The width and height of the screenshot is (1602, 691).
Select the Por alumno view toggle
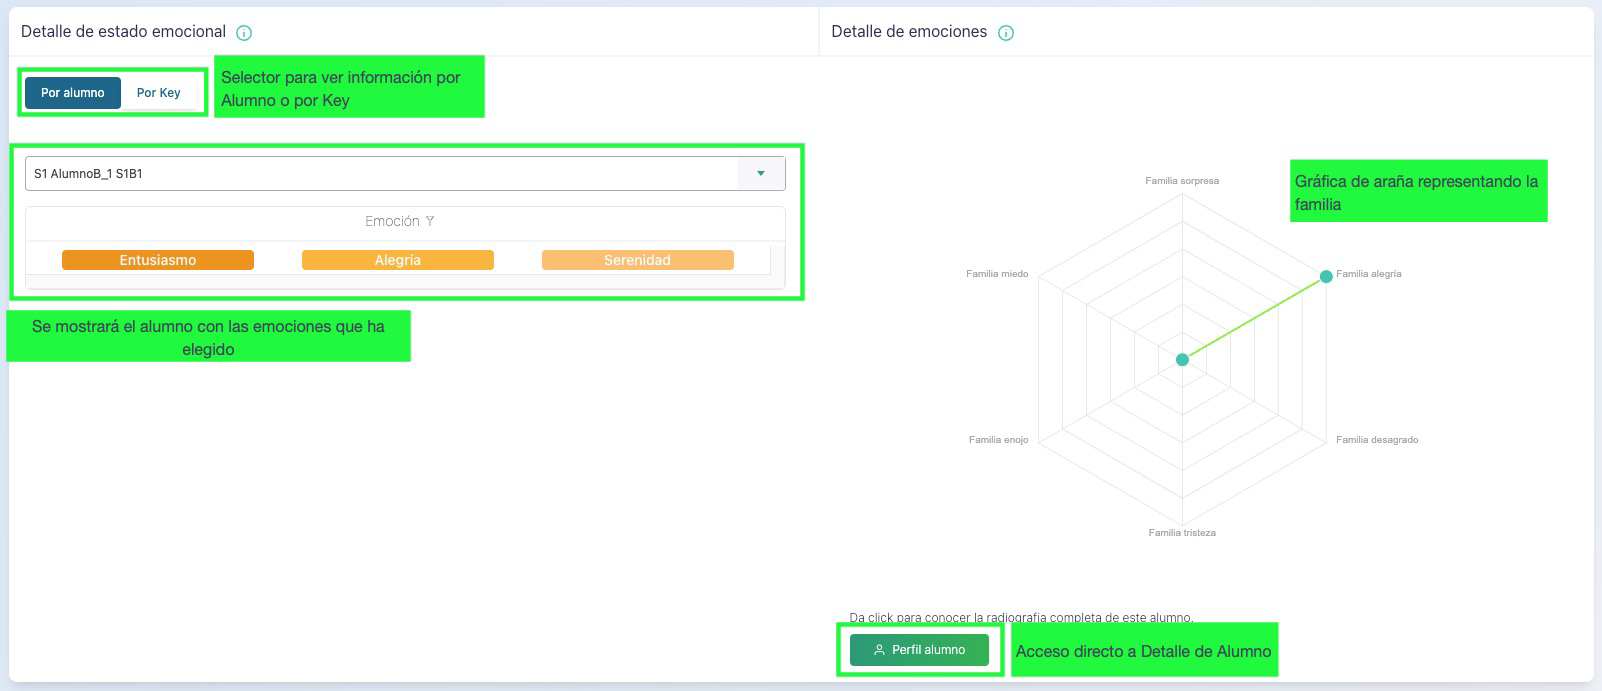pos(73,93)
